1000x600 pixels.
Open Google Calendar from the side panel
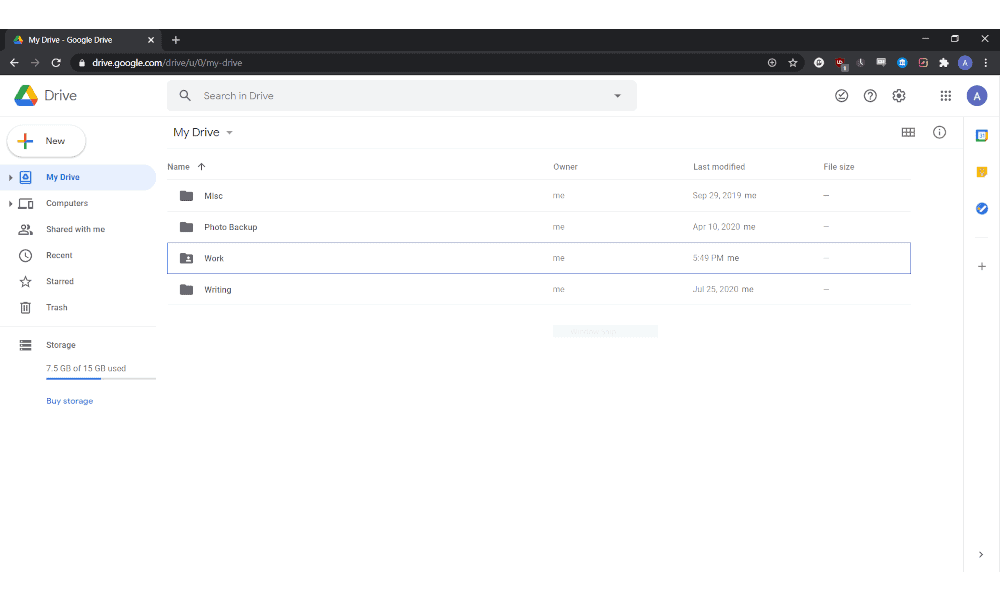click(x=982, y=134)
